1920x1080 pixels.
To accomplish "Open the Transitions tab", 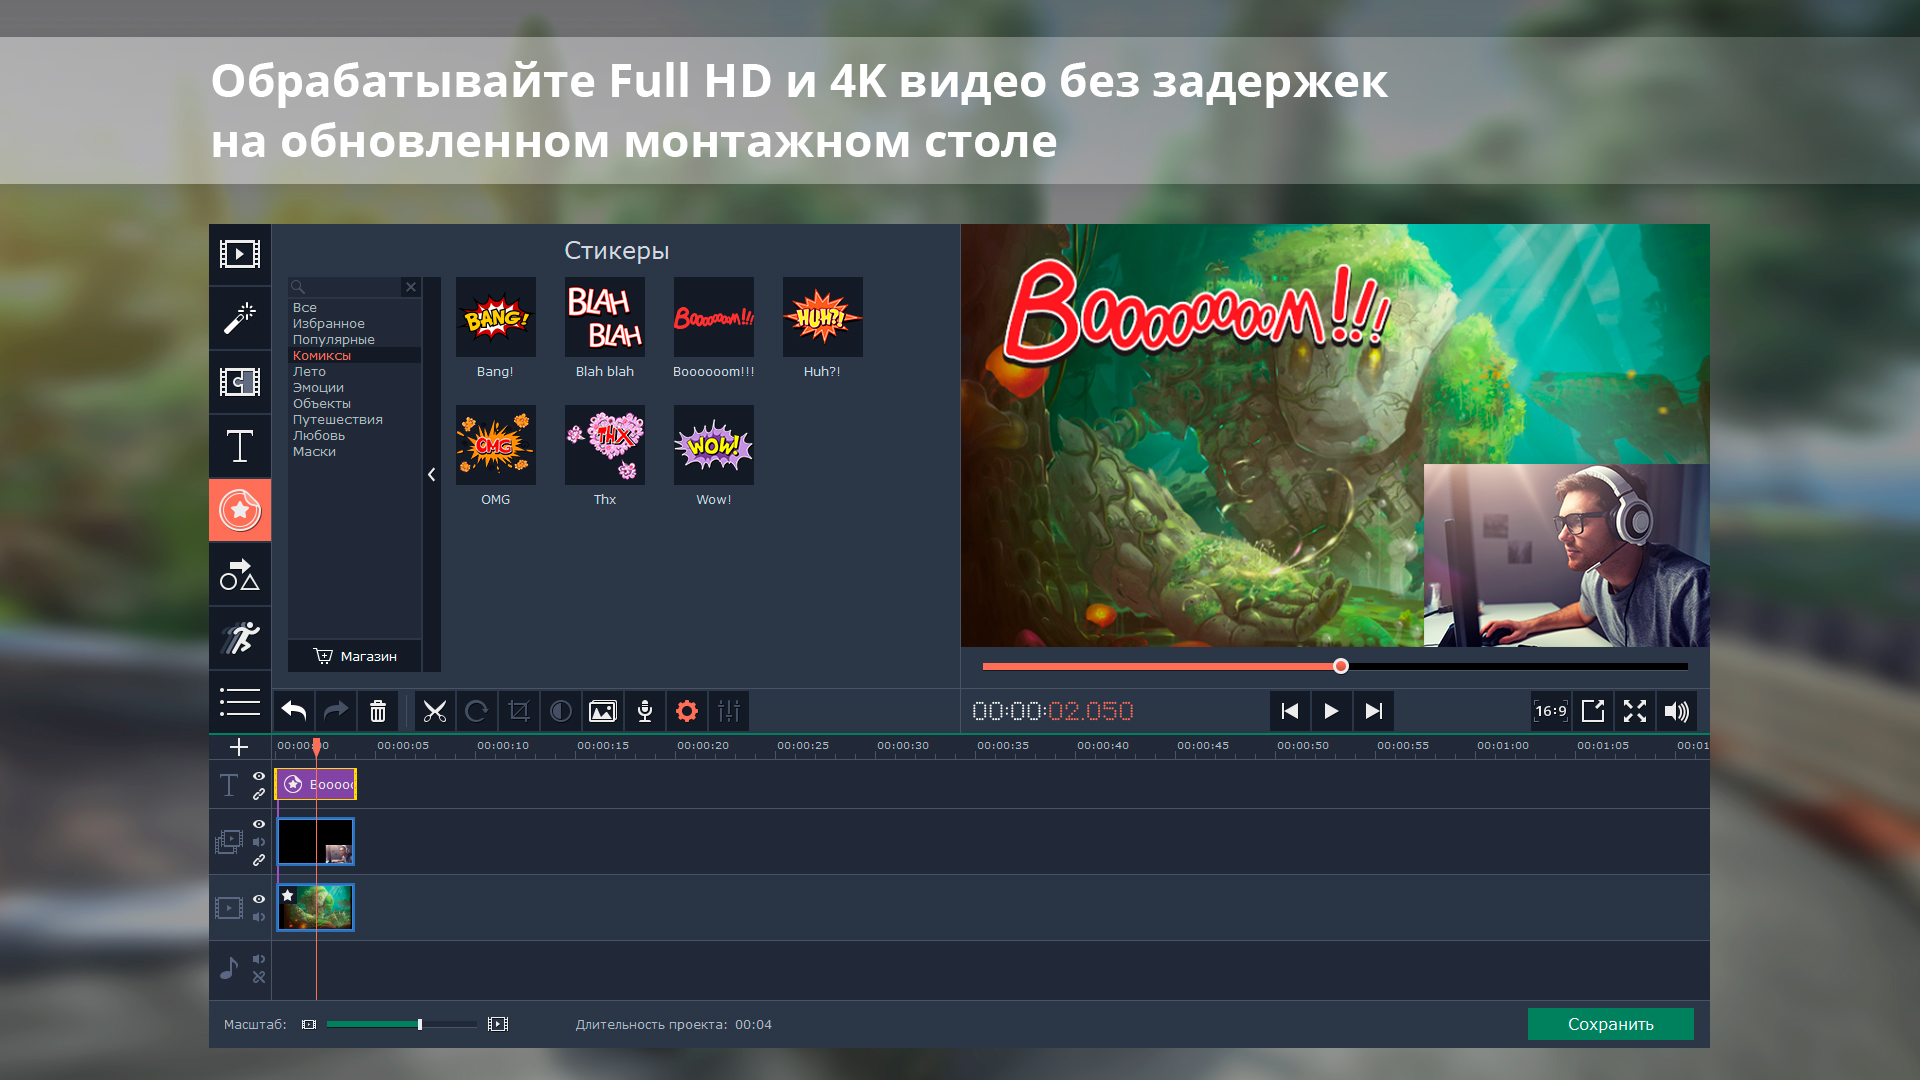I will (240, 382).
